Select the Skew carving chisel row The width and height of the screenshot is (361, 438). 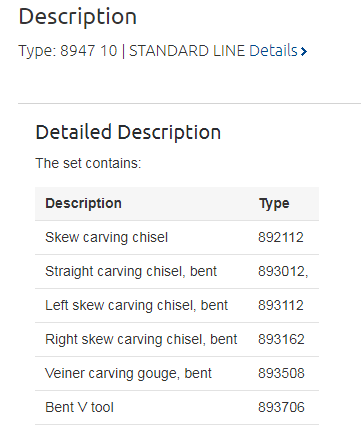point(177,238)
